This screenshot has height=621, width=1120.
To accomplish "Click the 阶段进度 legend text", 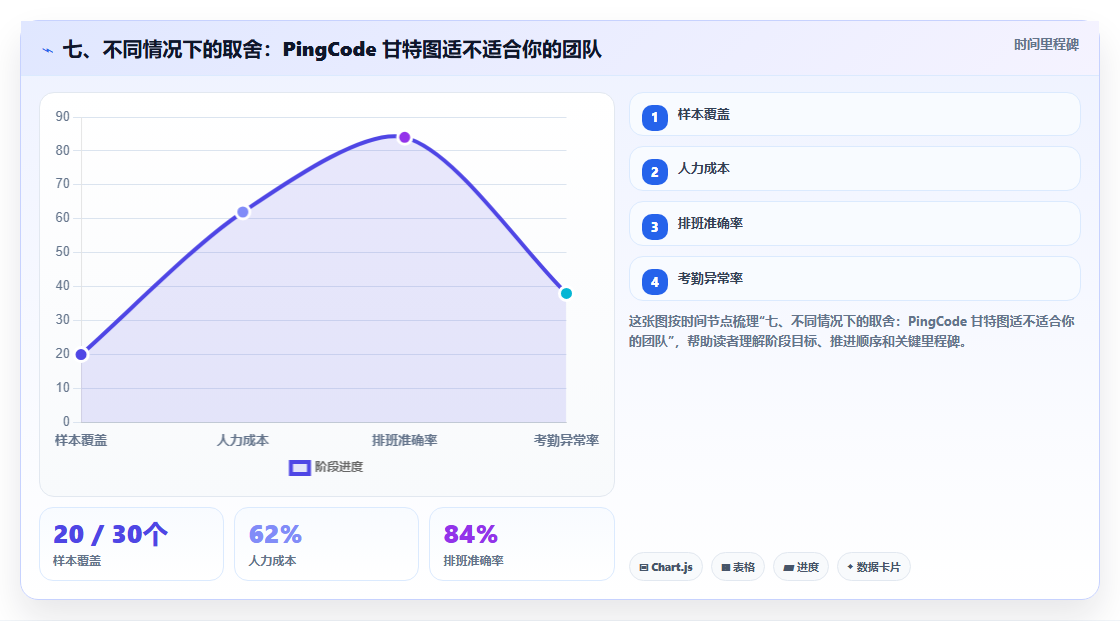I will pyautogui.click(x=339, y=467).
